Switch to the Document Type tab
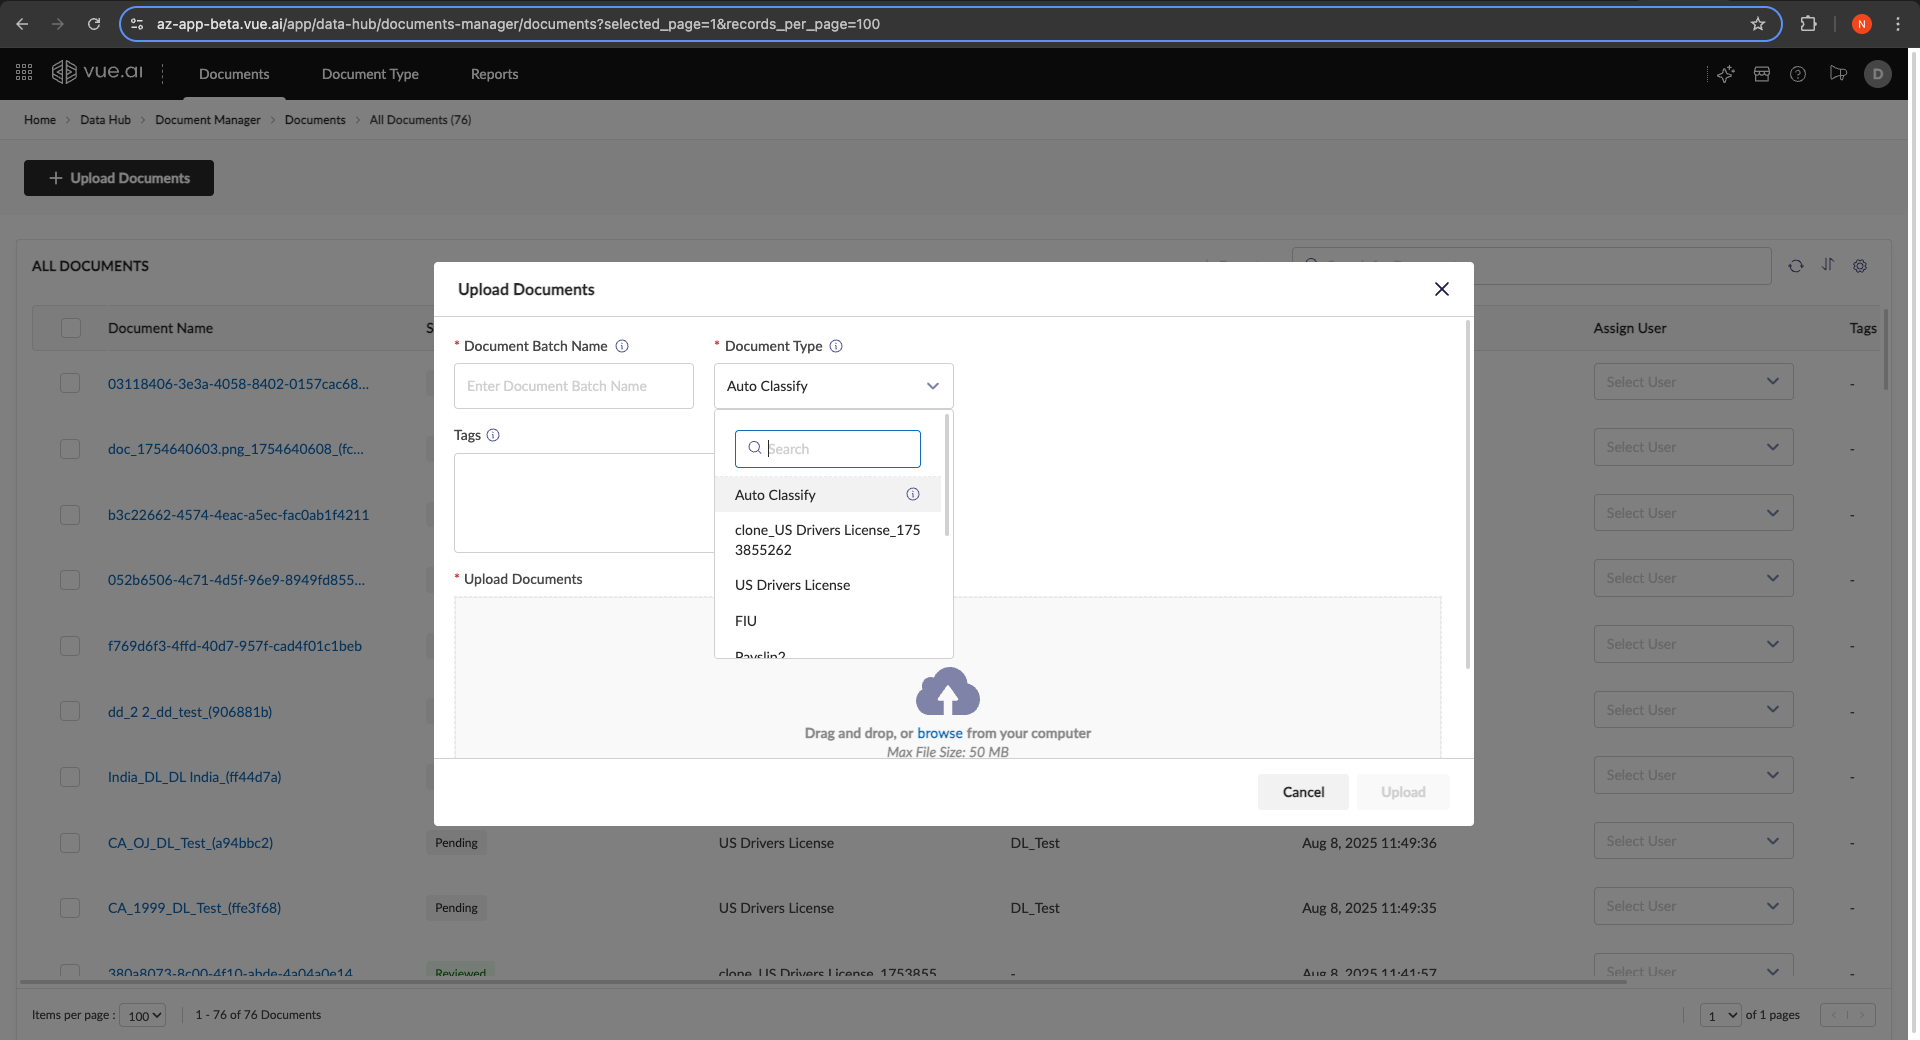This screenshot has height=1040, width=1920. 370,74
